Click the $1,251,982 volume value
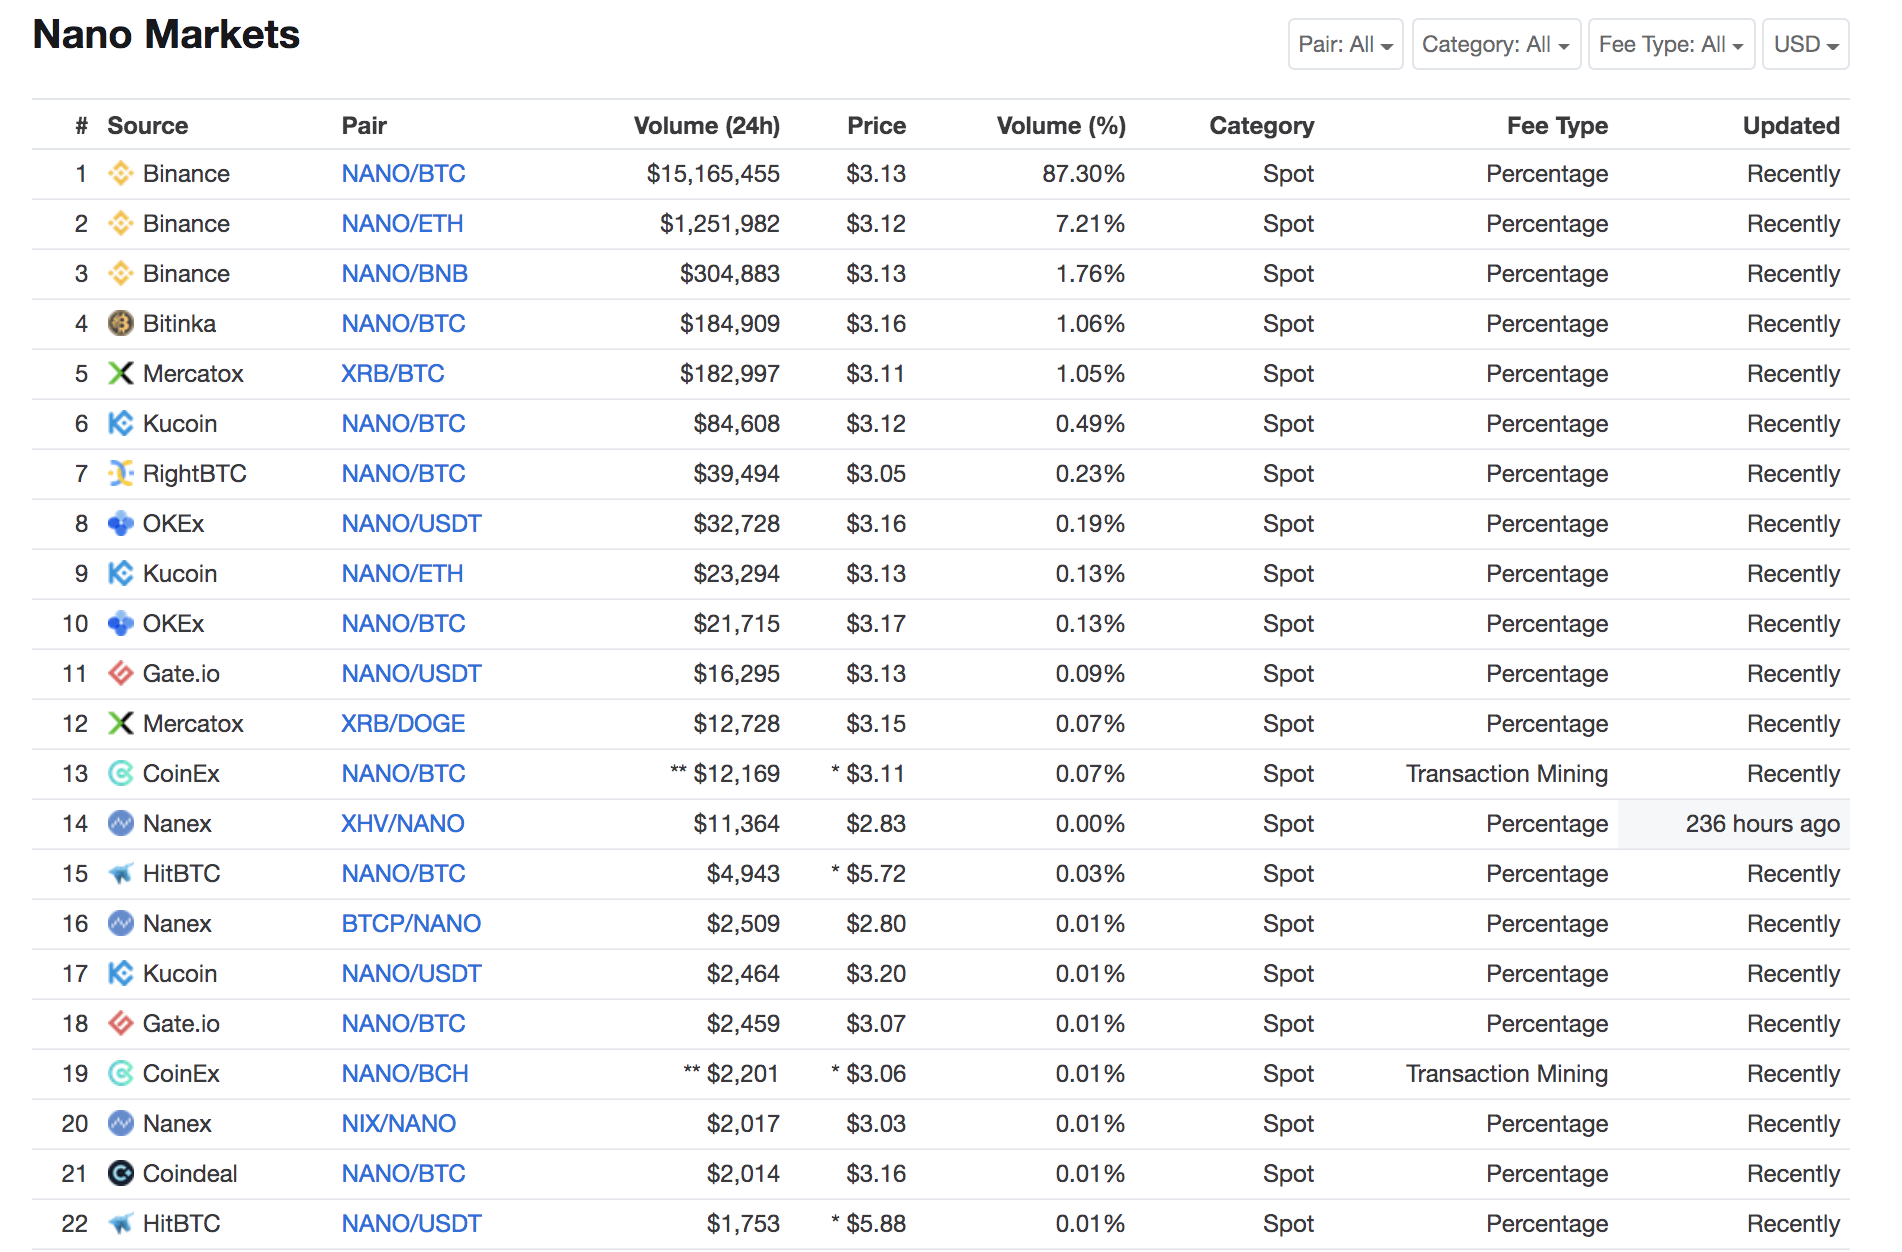The width and height of the screenshot is (1902, 1252). coord(720,224)
